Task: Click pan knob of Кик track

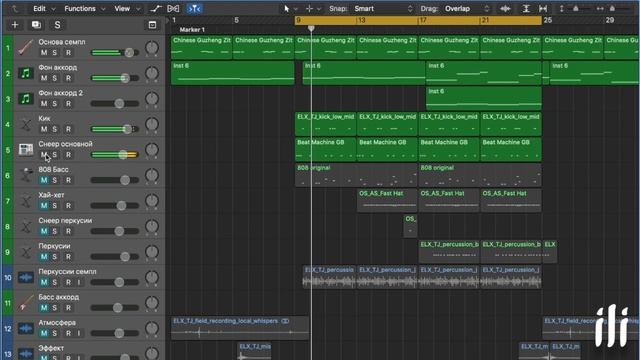Action: [152, 124]
